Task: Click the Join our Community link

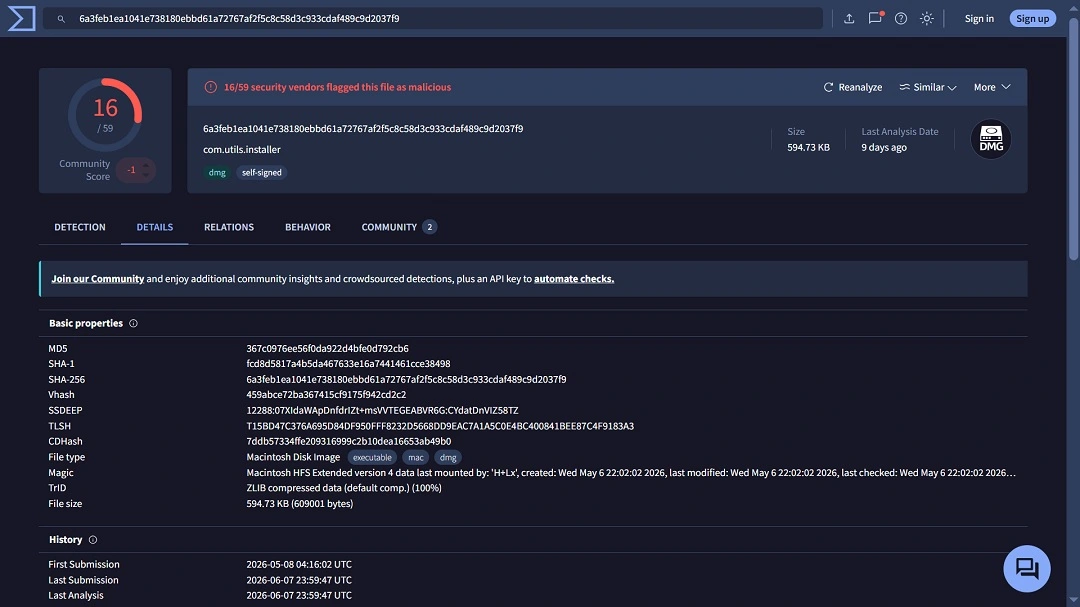Action: (x=98, y=278)
